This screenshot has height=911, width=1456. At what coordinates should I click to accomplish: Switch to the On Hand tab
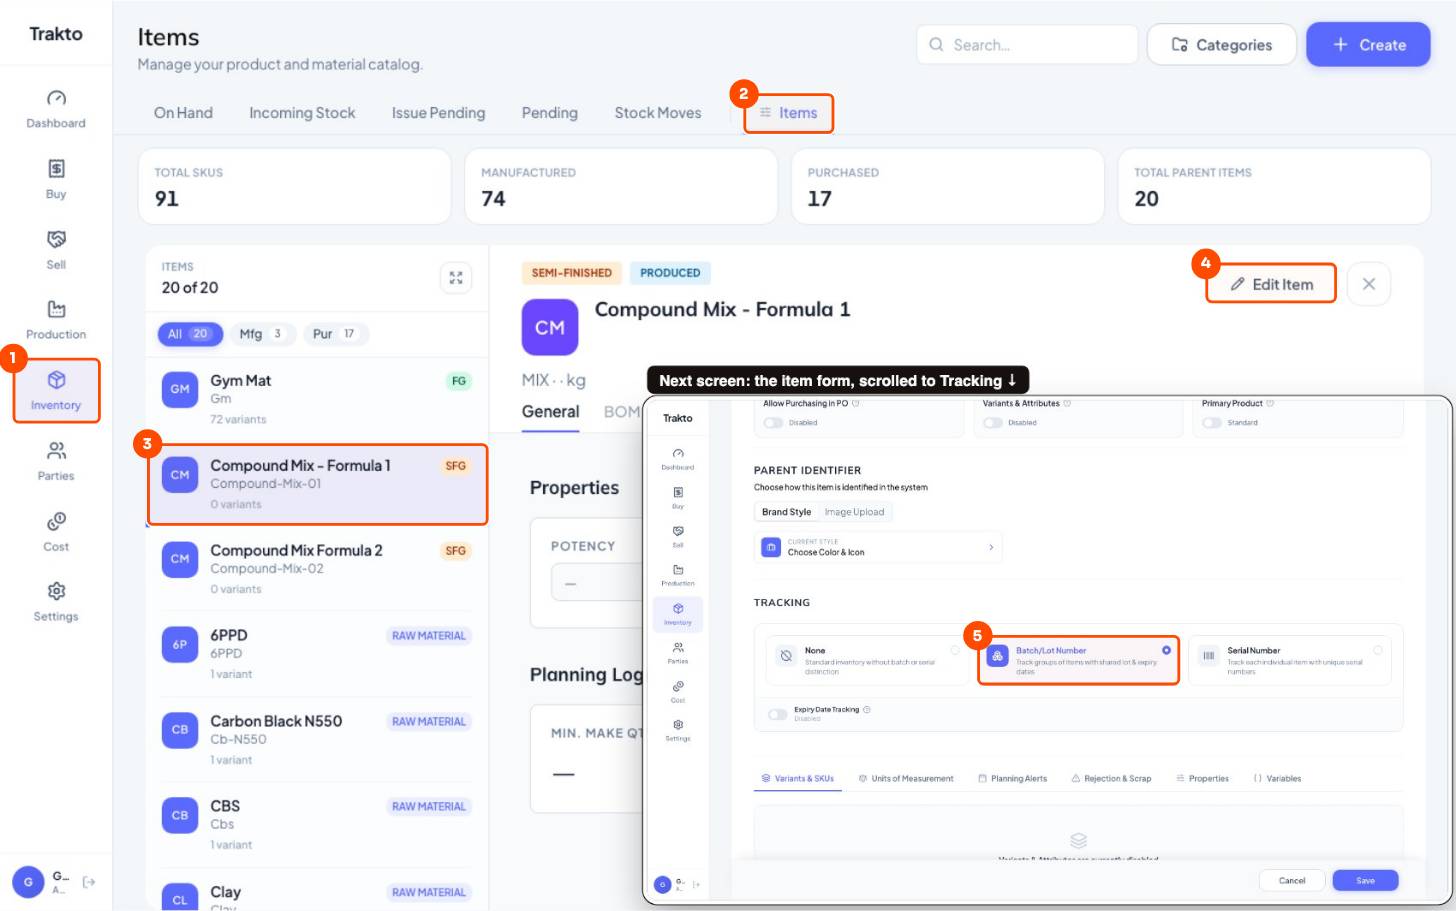pyautogui.click(x=183, y=113)
